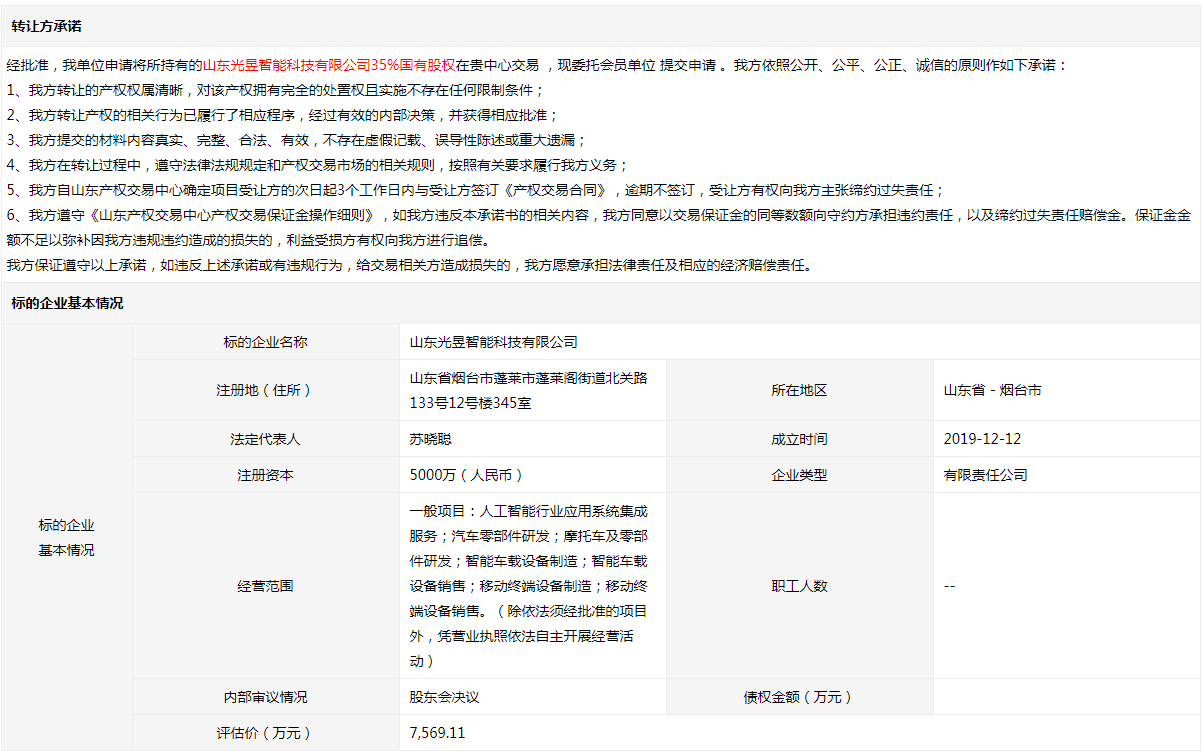Select commitment line 5 about 产权交易合同
The width and height of the screenshot is (1203, 751).
point(475,190)
